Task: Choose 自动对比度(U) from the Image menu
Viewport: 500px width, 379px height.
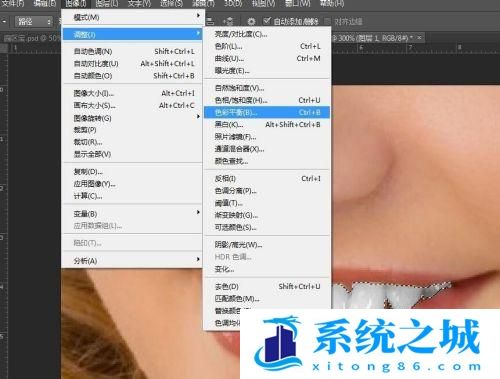Action: (x=132, y=63)
